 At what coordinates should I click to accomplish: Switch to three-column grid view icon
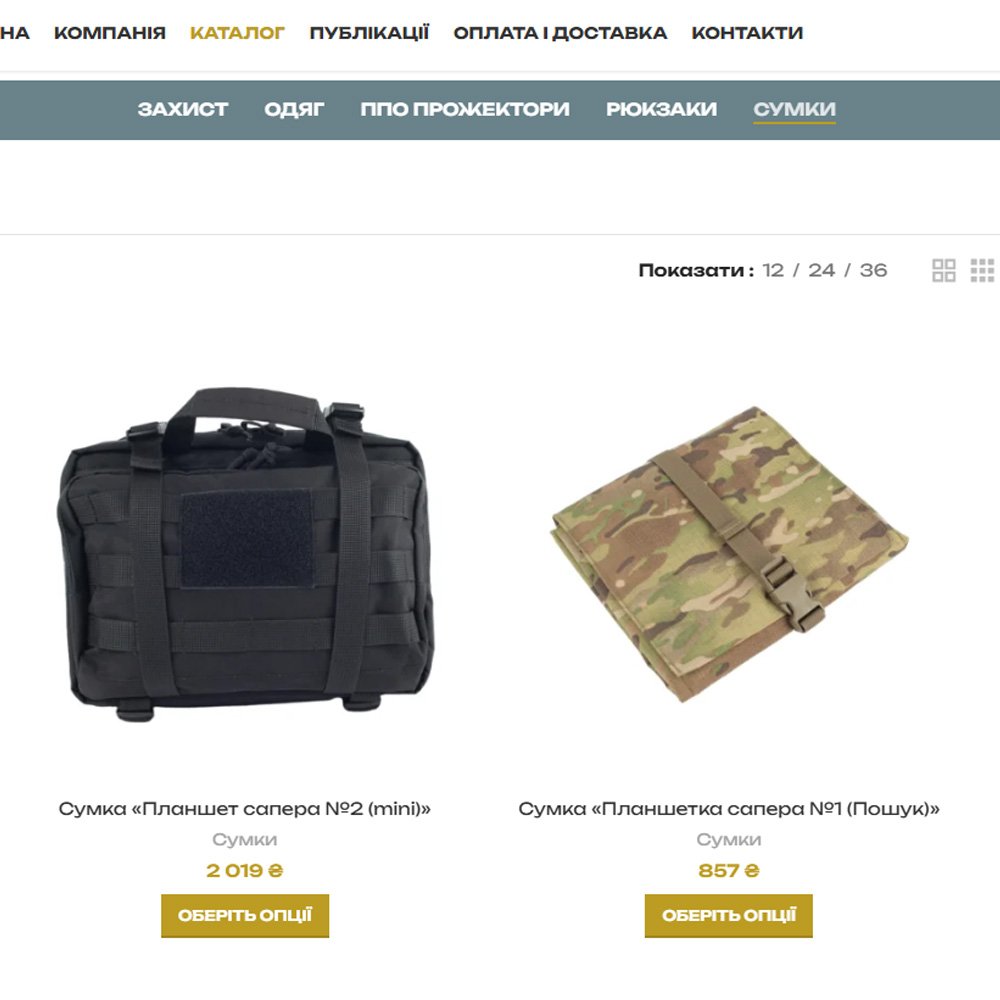(x=982, y=270)
